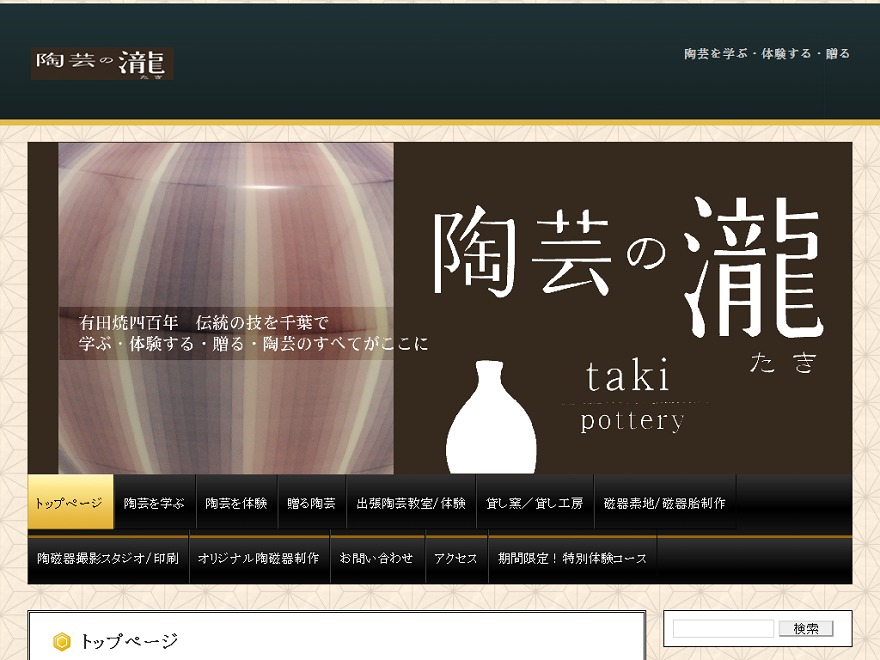Viewport: 880px width, 660px height.
Task: Click the striped ceramic vase photo
Action: [226, 308]
